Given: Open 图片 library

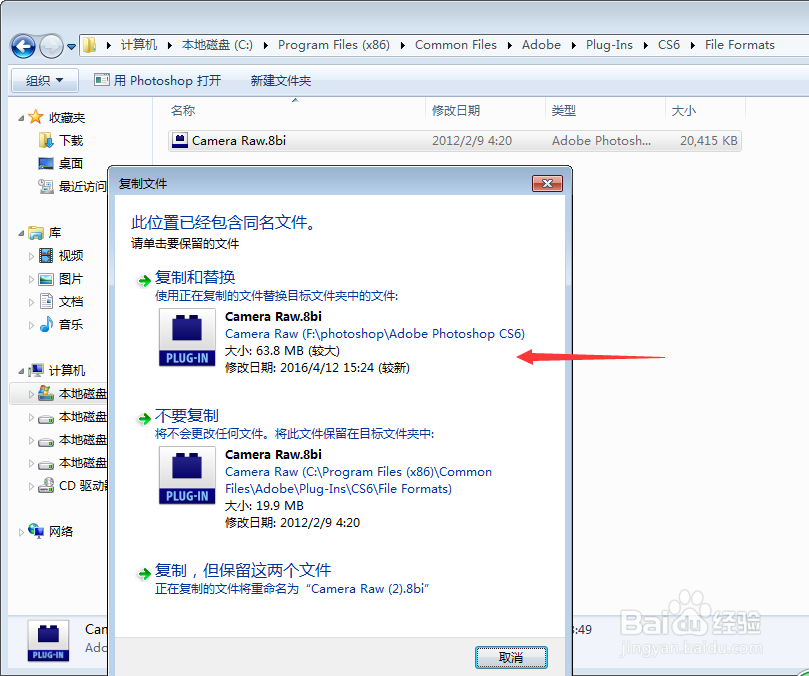Looking at the screenshot, I should tap(71, 279).
